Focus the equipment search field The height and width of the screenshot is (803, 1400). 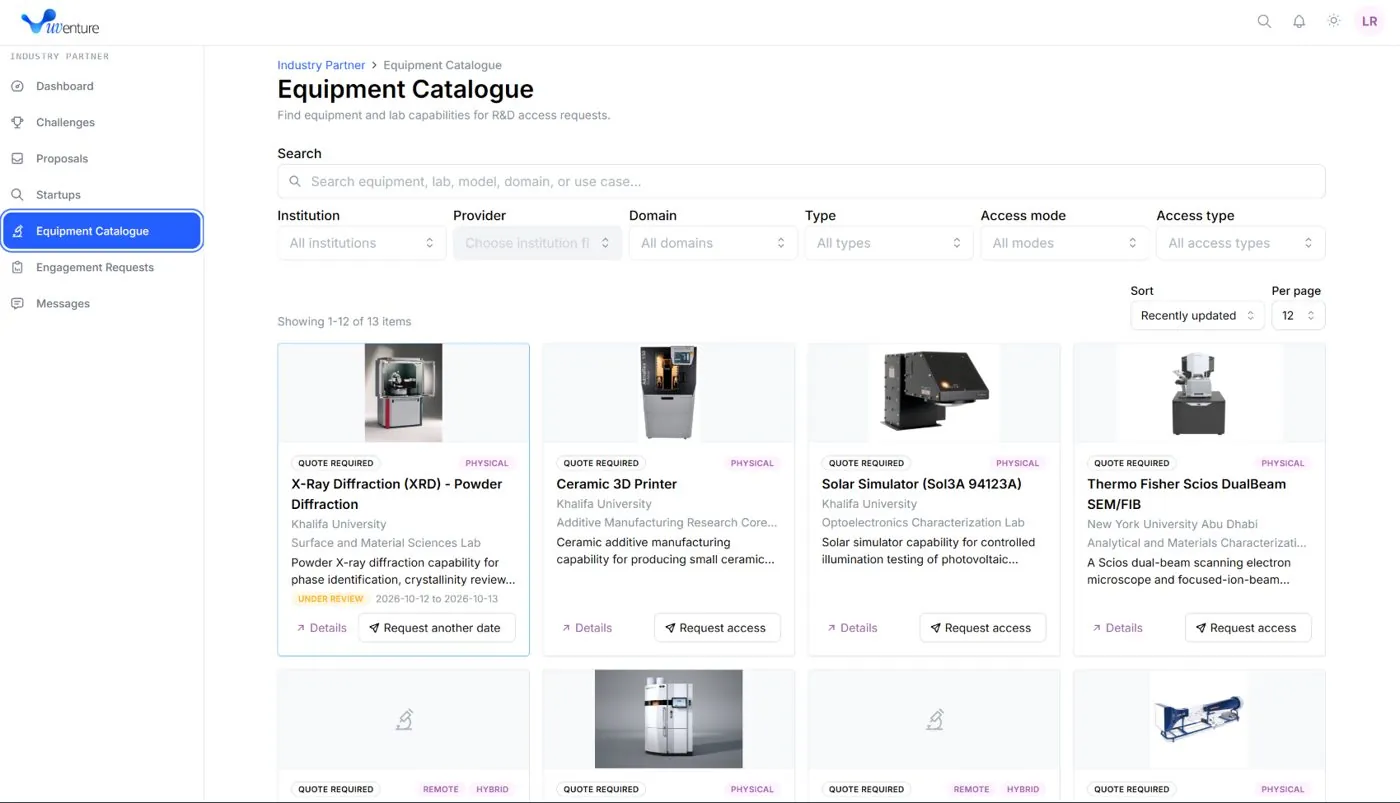pos(801,181)
